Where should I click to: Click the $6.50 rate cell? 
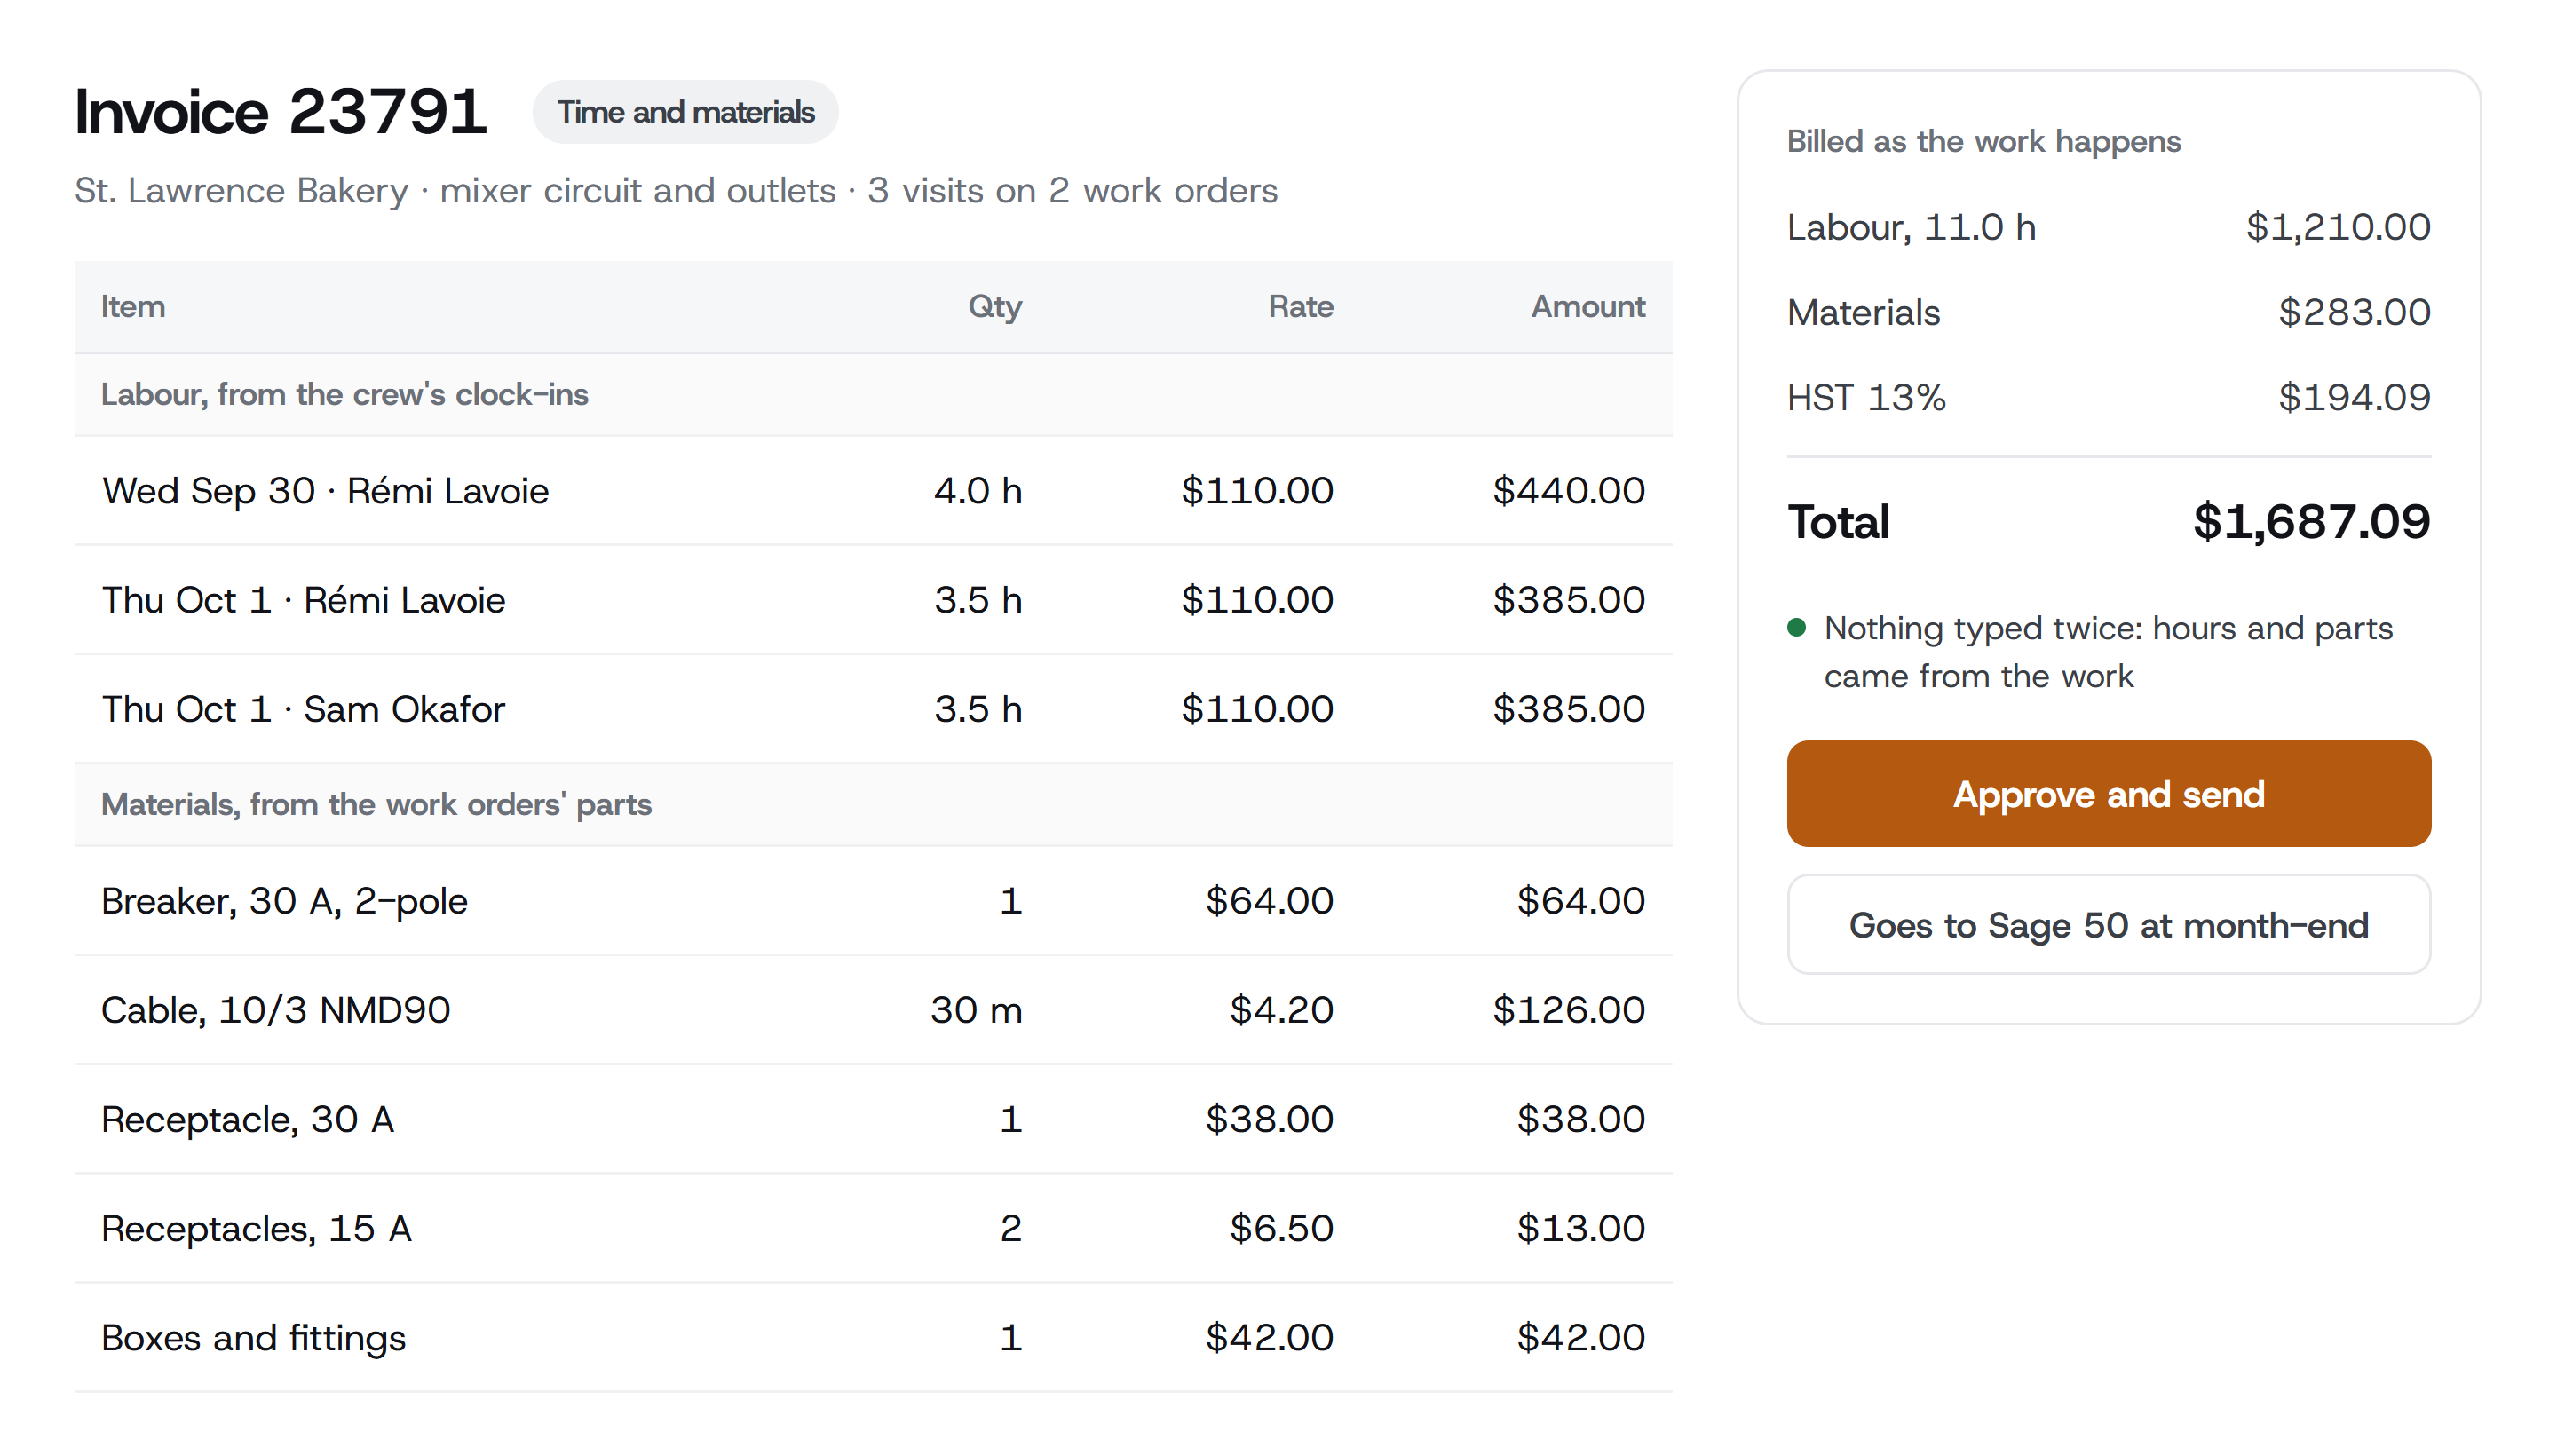pos(1281,1228)
